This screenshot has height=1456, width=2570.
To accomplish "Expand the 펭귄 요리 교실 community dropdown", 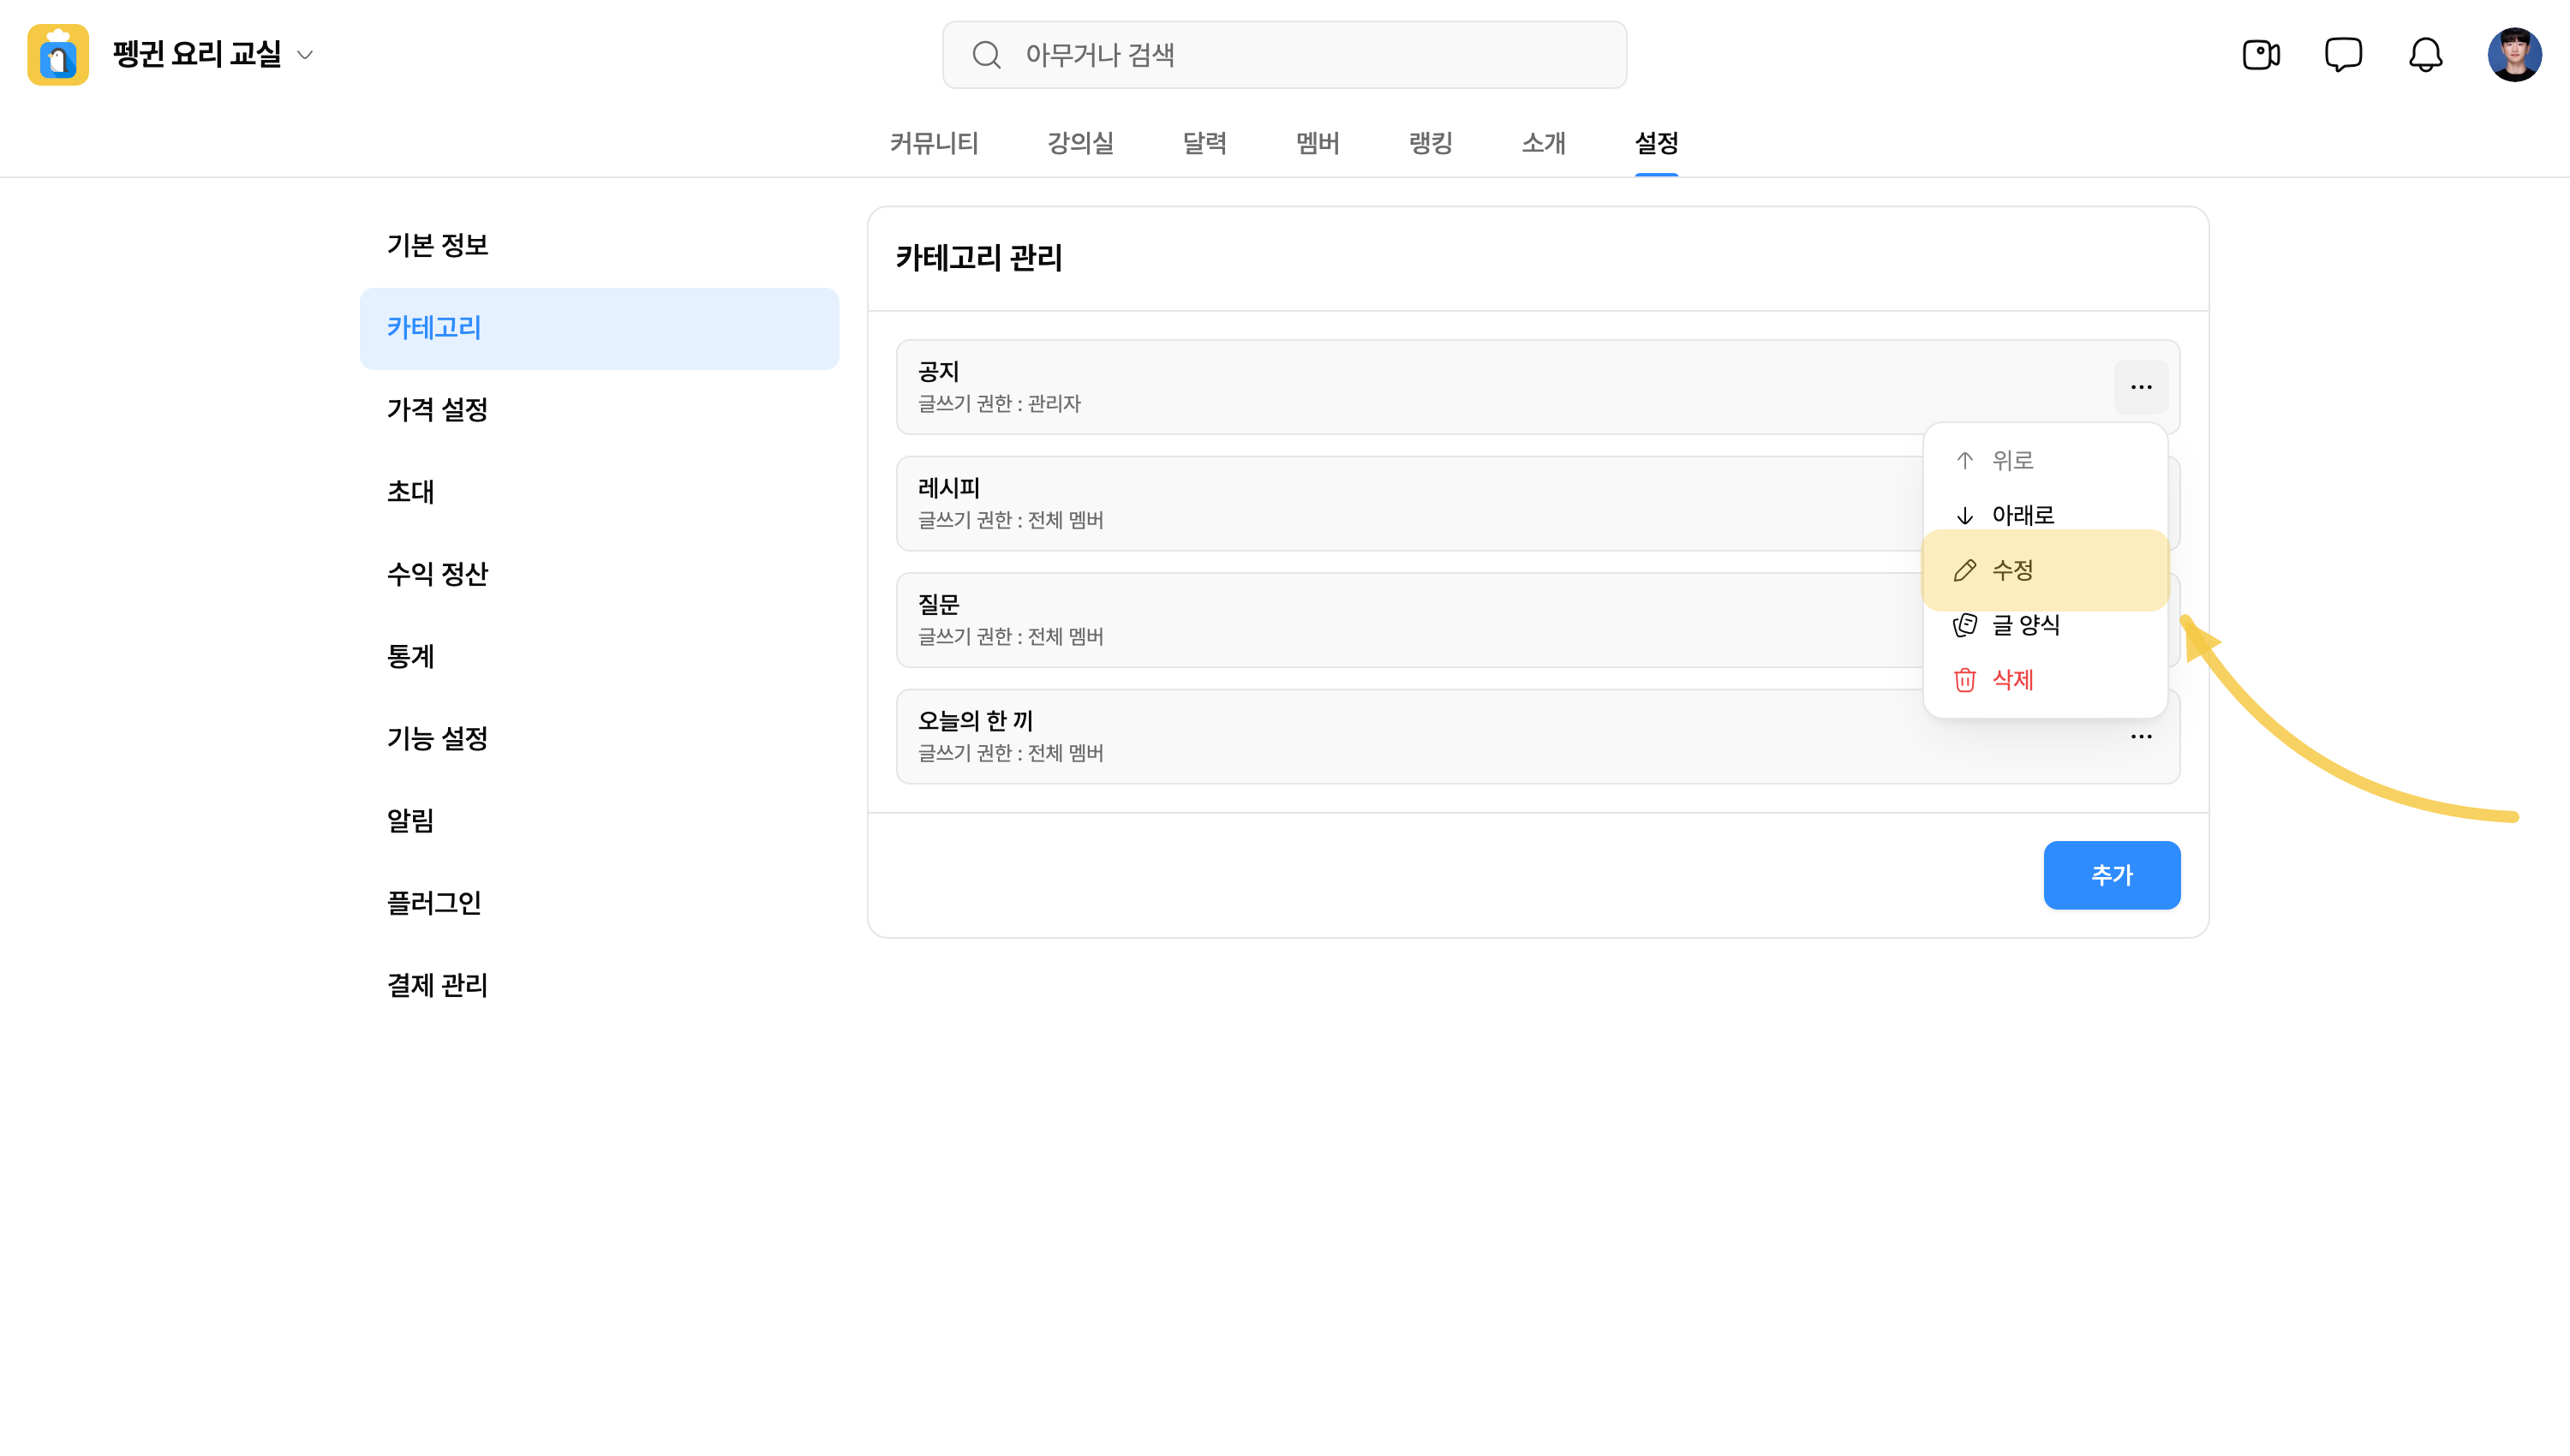I will point(306,55).
